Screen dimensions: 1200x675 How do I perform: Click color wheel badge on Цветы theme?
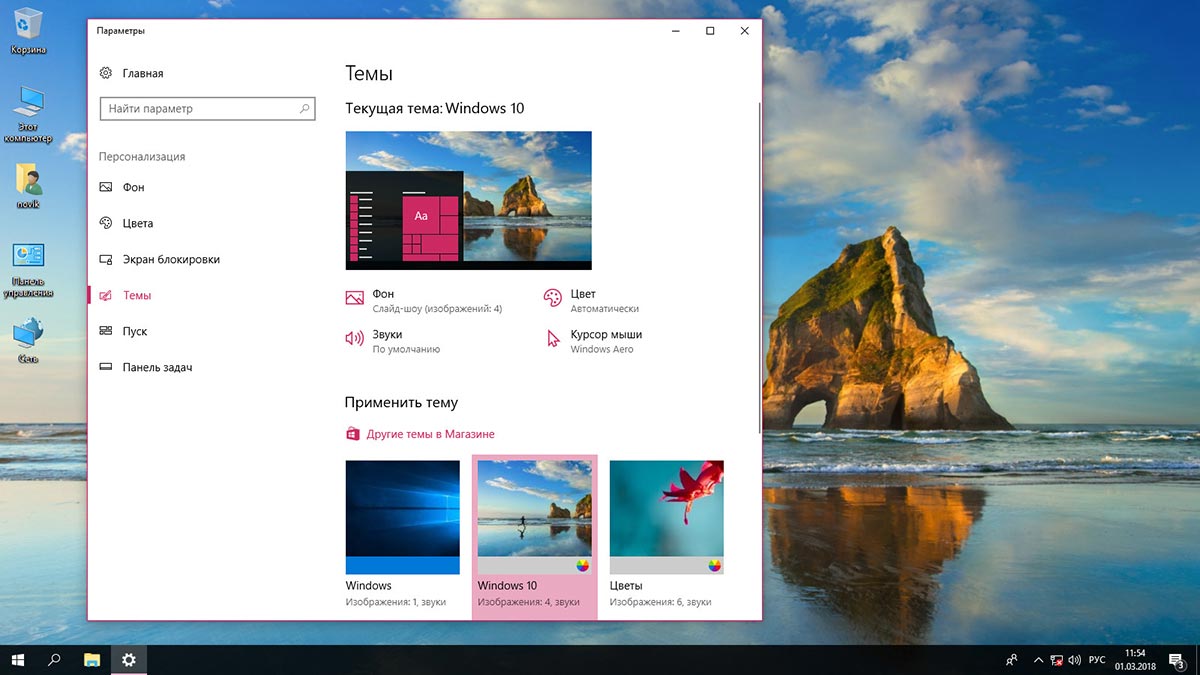tap(715, 565)
